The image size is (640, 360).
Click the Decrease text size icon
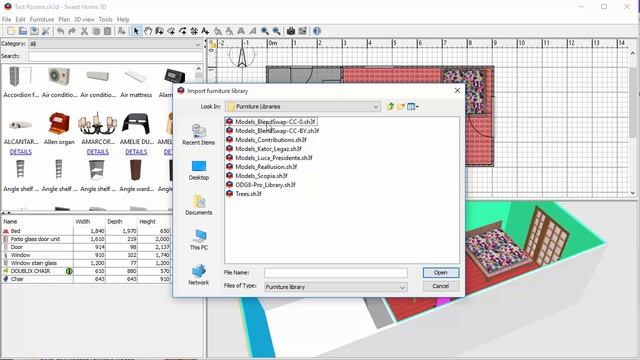coord(229,31)
